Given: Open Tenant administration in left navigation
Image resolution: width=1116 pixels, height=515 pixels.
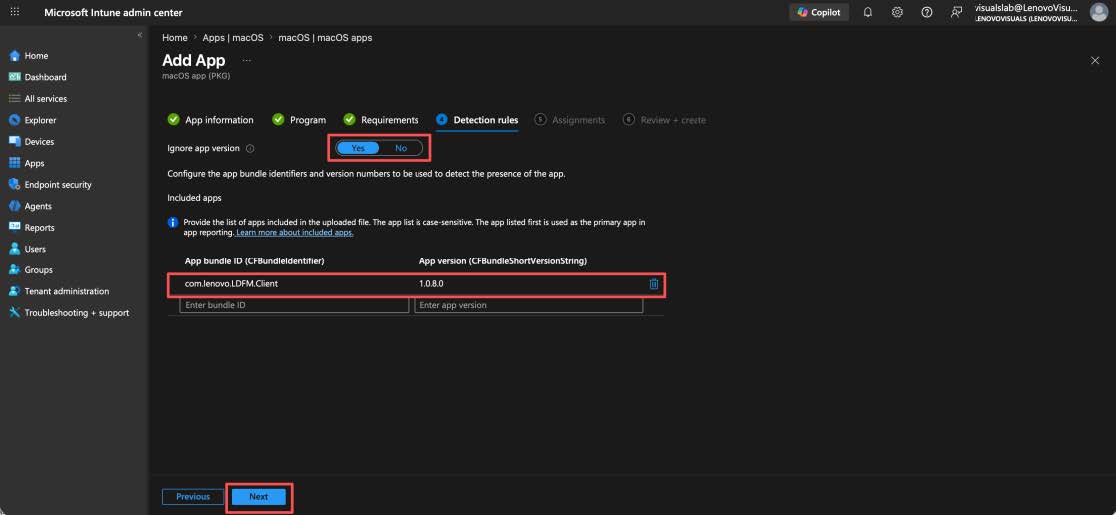Looking at the screenshot, I should click(x=67, y=291).
